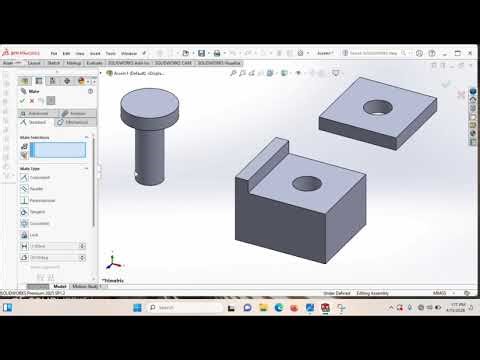
Task: Switch to the Motion Study 1 tab
Action: pyautogui.click(x=87, y=286)
